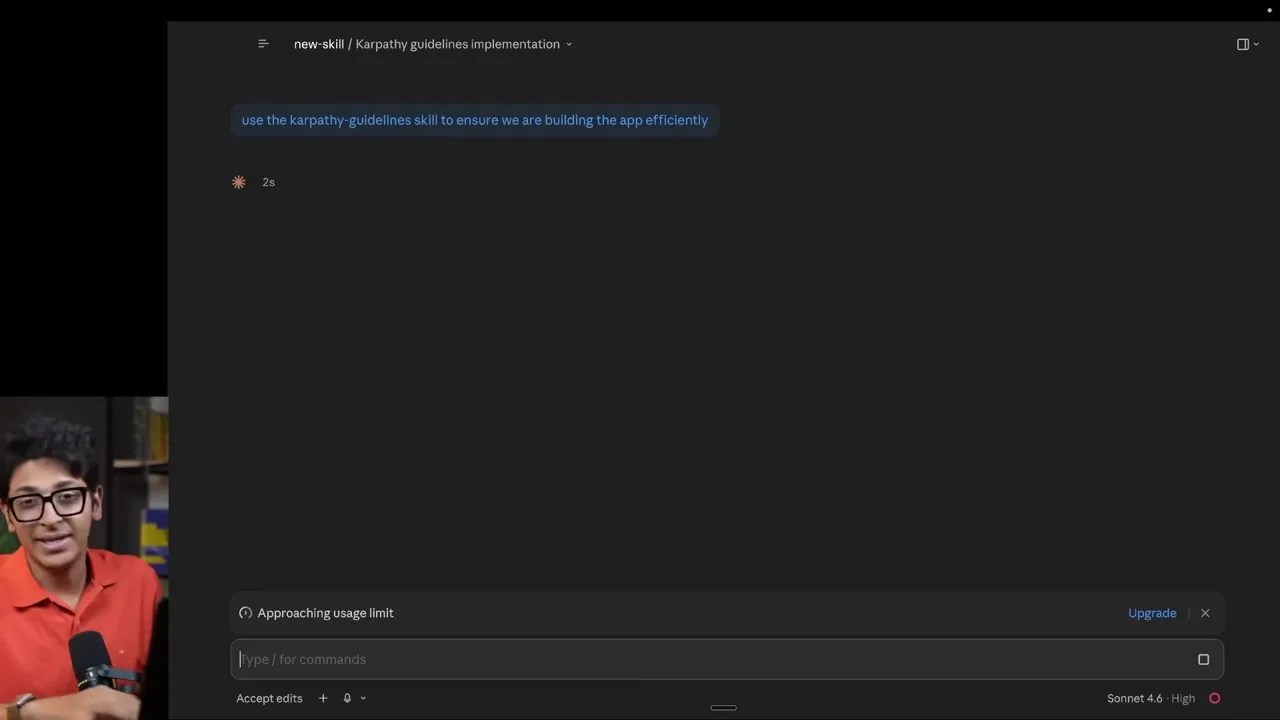Click the orange thinking spinner icon
The height and width of the screenshot is (720, 1280).
point(239,182)
